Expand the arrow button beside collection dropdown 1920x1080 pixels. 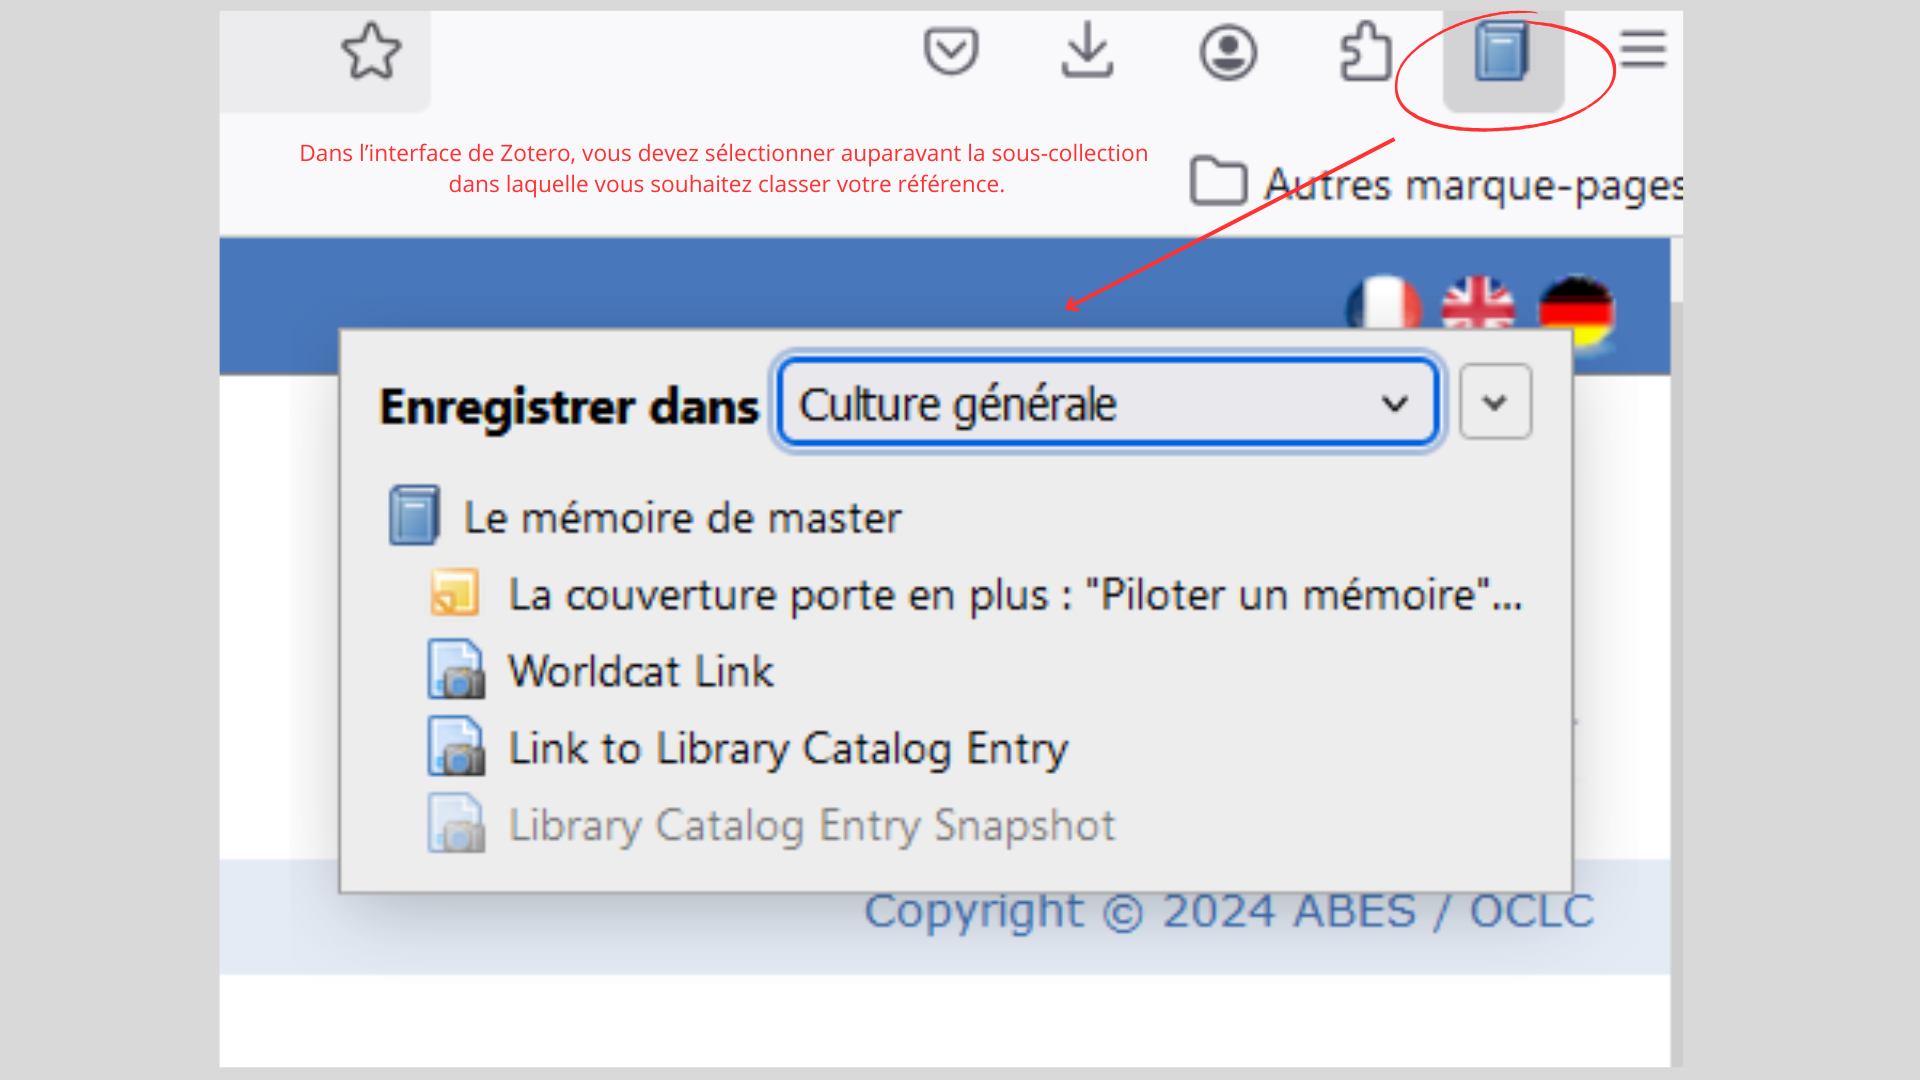[x=1495, y=402]
